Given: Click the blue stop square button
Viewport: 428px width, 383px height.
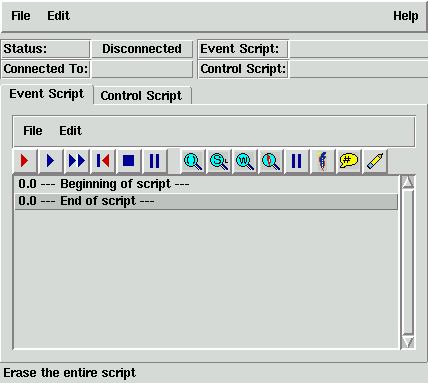Looking at the screenshot, I should click(129, 161).
